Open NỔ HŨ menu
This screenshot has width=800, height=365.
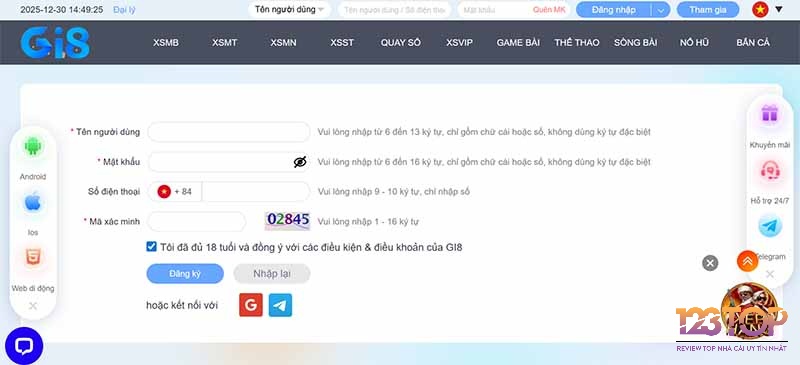pyautogui.click(x=694, y=43)
